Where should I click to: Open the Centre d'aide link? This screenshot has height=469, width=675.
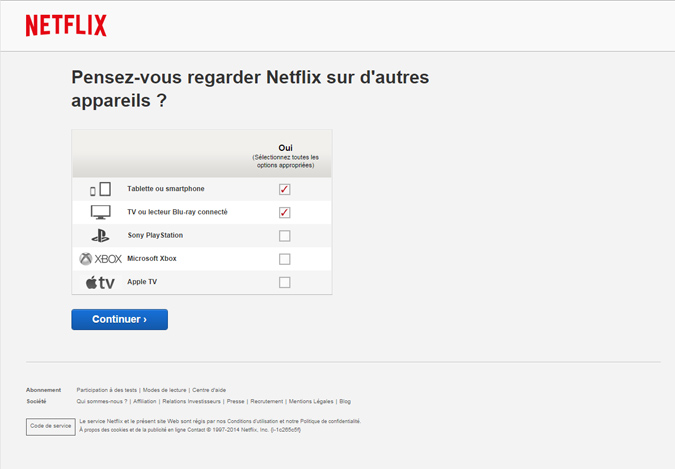coord(209,390)
